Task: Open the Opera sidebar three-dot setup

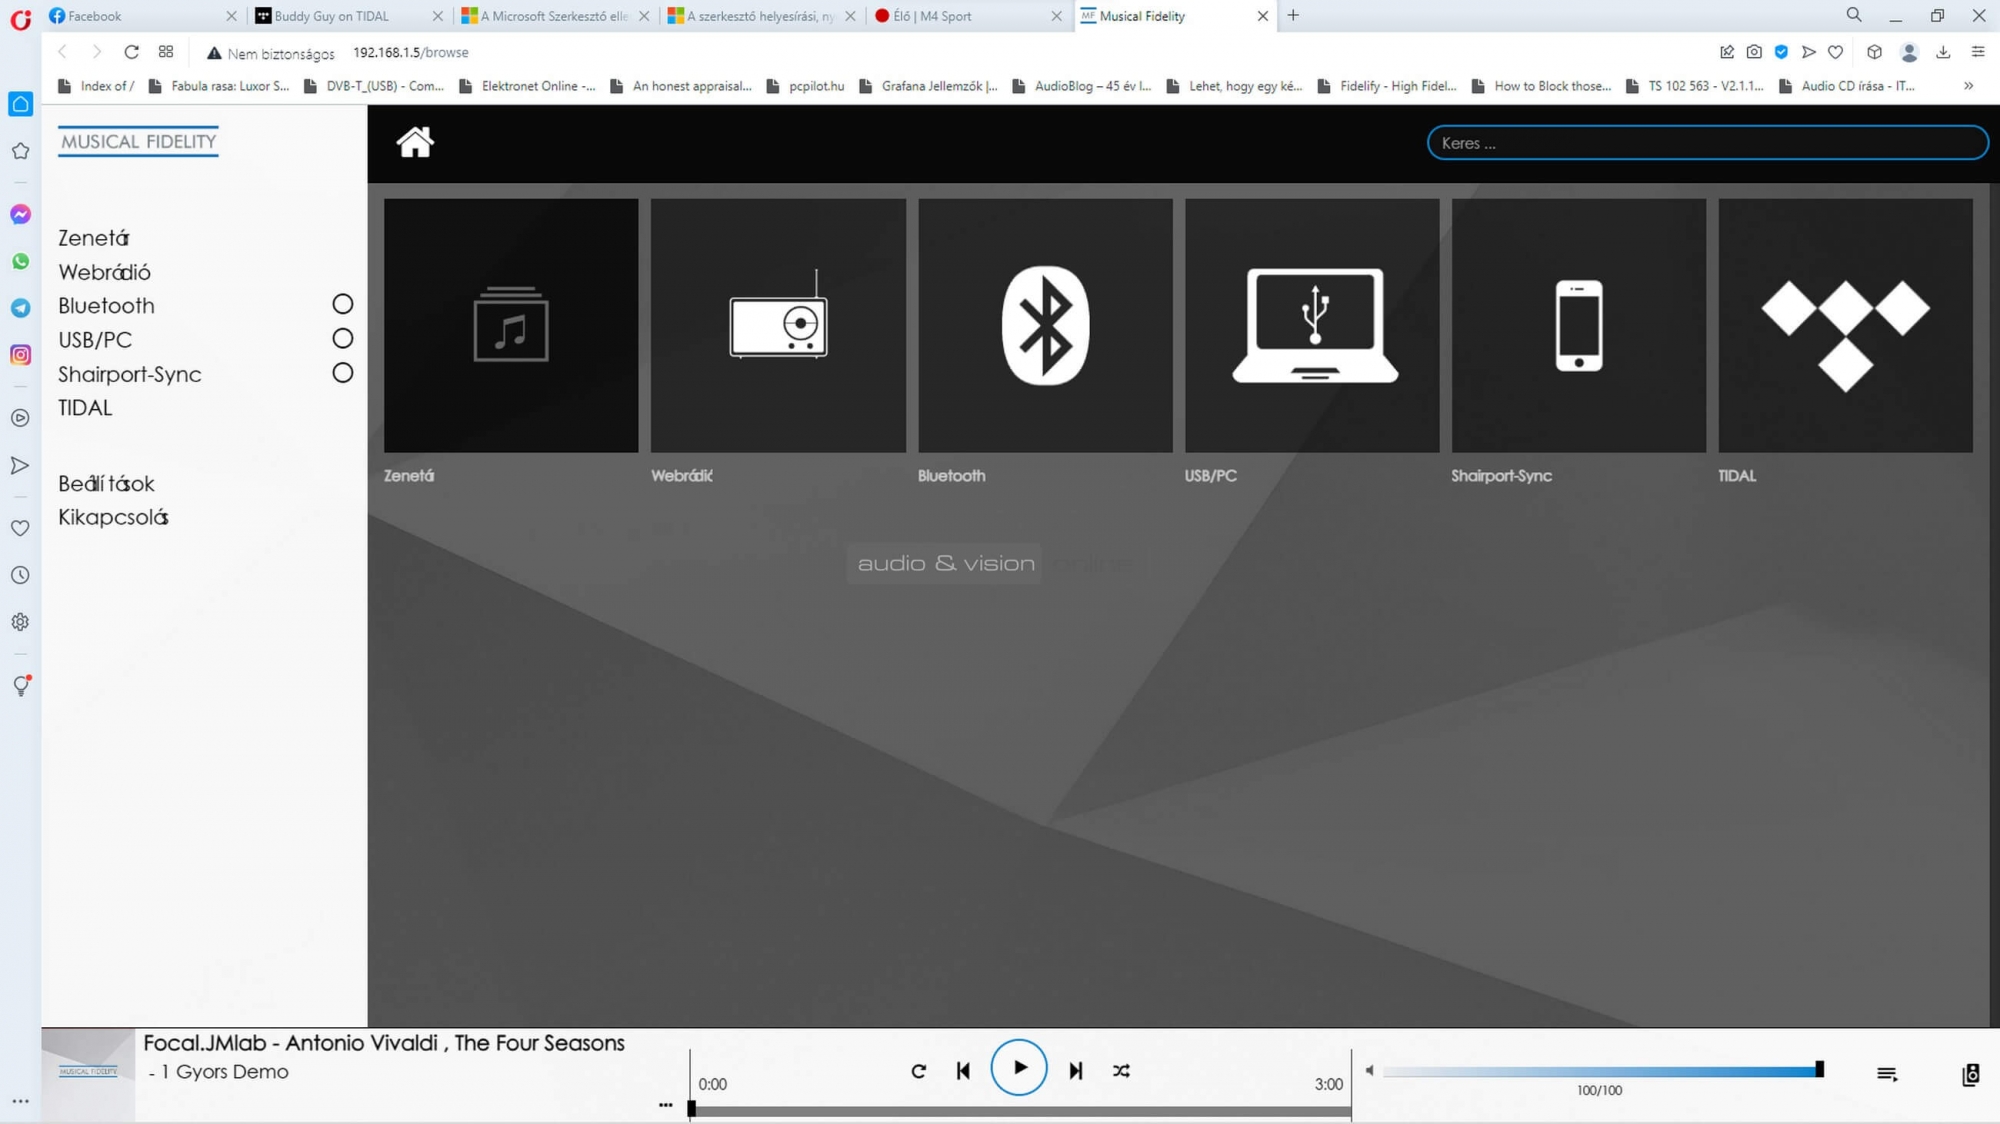Action: click(x=20, y=1101)
